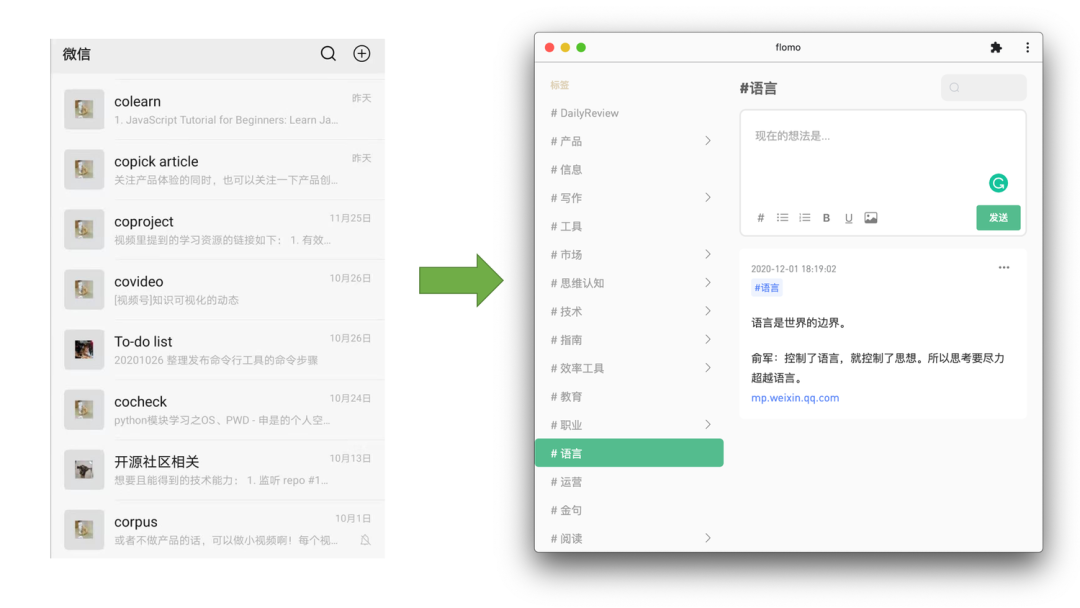
Task: Open the colearn chat in WeChat
Action: (218, 109)
